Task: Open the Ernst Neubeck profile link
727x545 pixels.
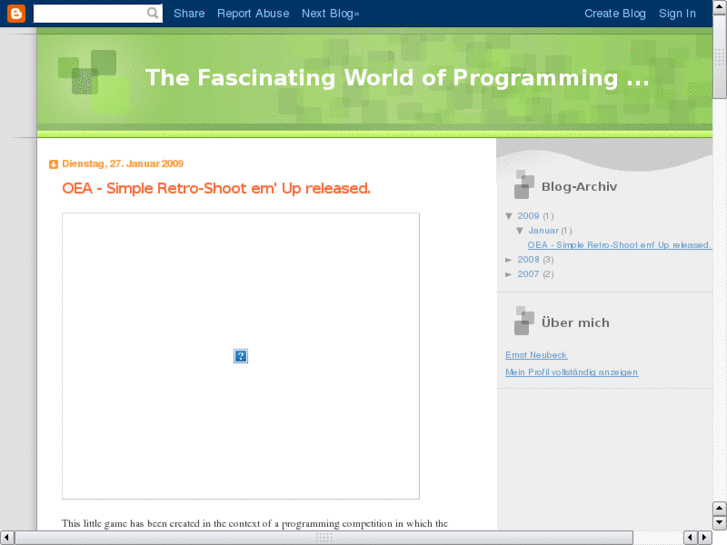Action: (x=536, y=355)
